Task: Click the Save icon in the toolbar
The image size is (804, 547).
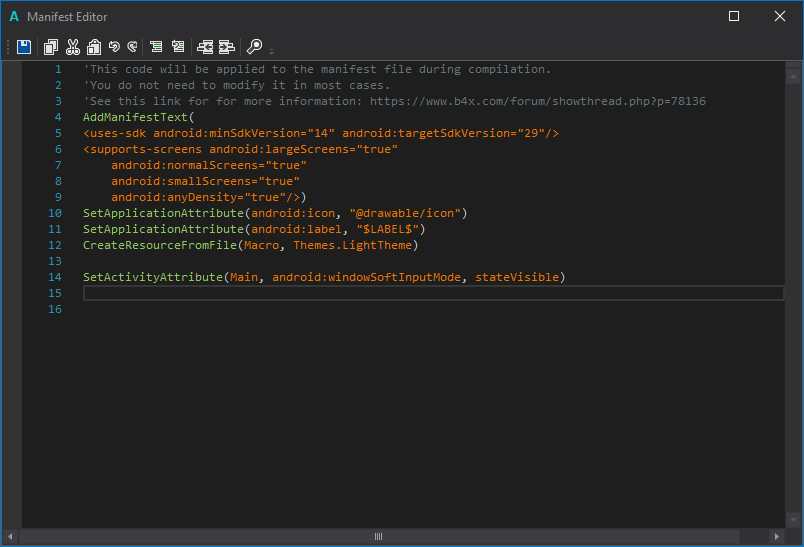Action: (x=24, y=46)
